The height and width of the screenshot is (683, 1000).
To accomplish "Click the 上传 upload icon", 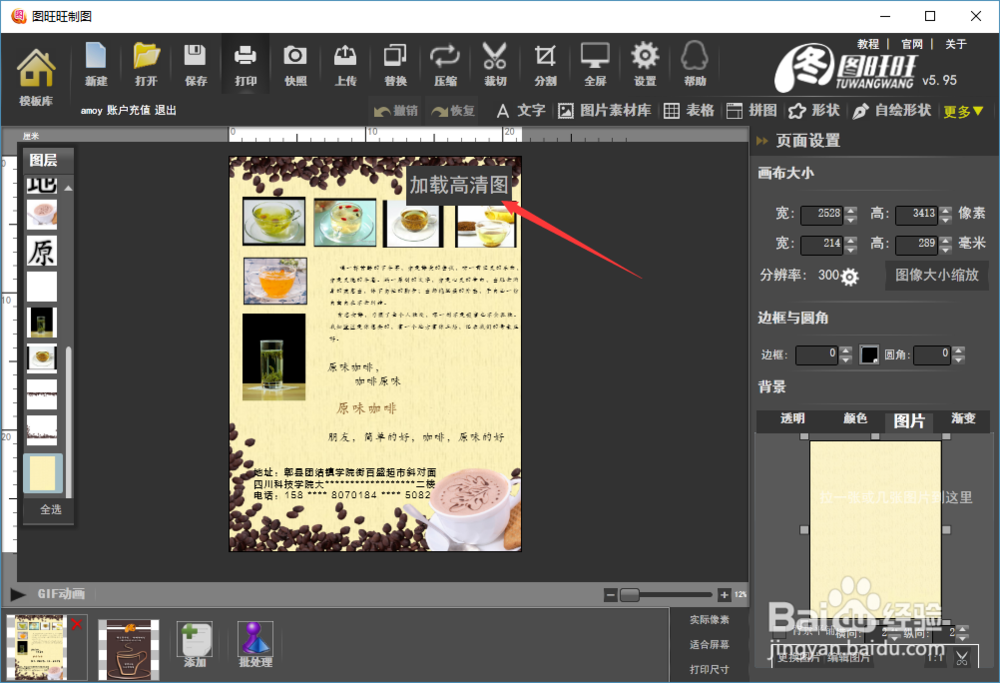I will (x=345, y=64).
